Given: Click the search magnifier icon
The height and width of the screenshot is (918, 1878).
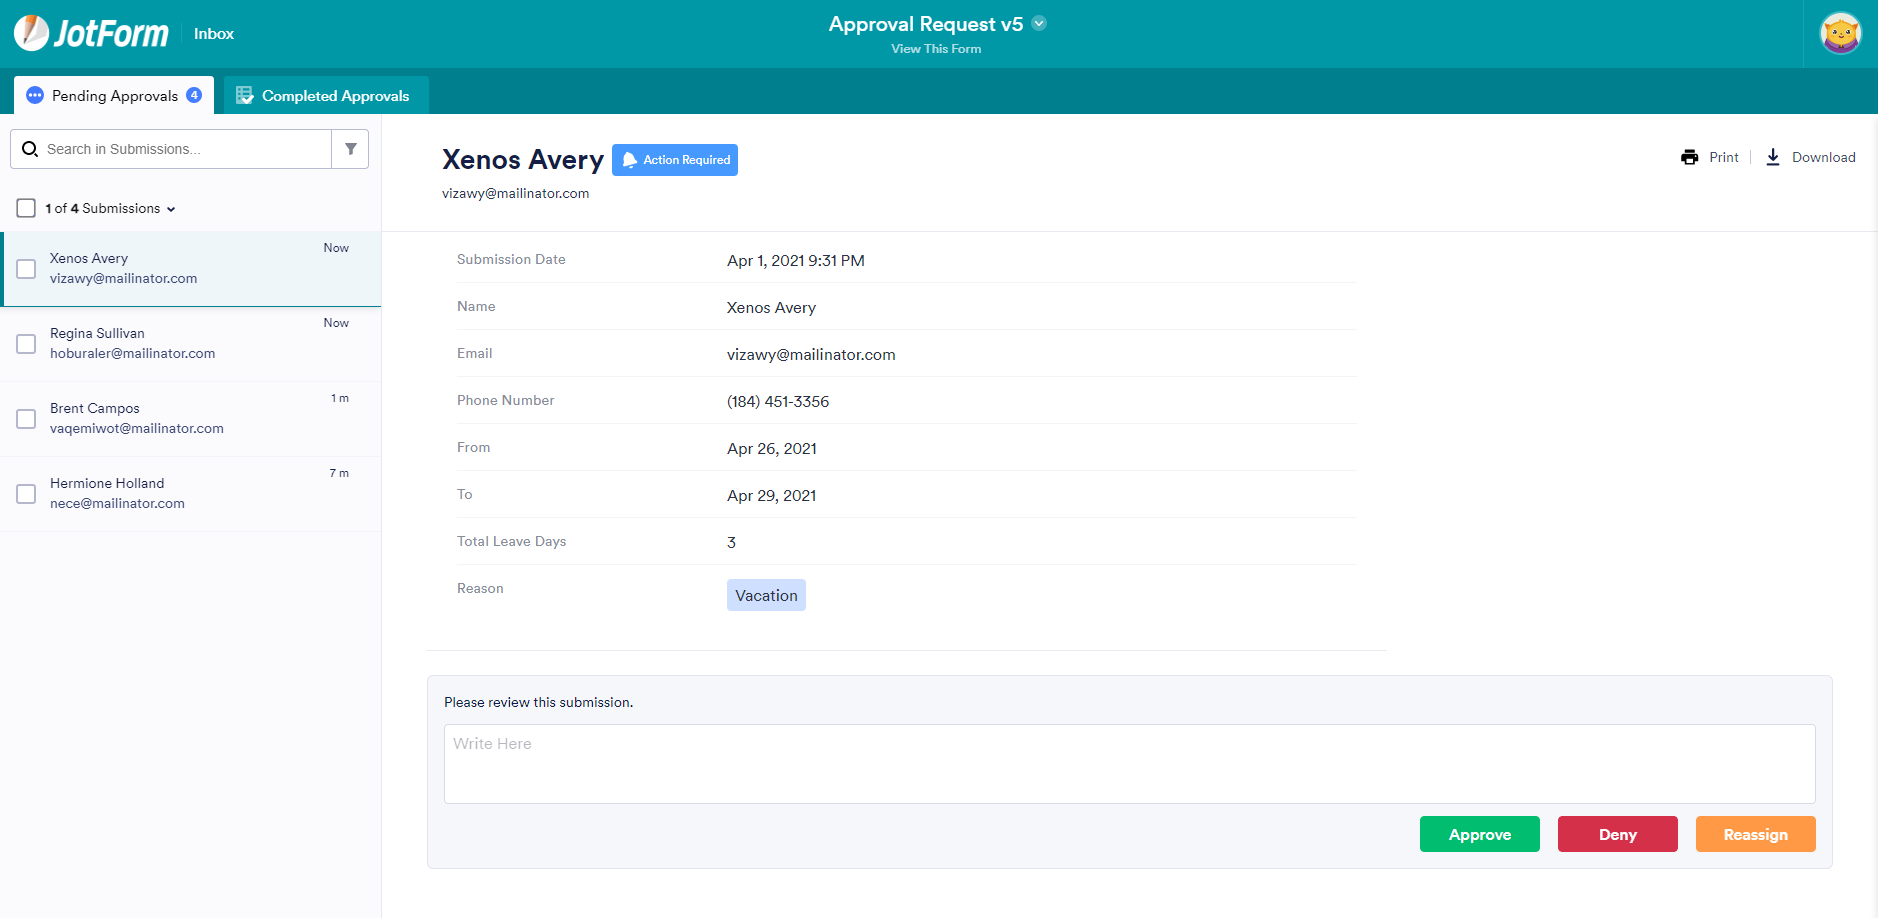Looking at the screenshot, I should (30, 149).
